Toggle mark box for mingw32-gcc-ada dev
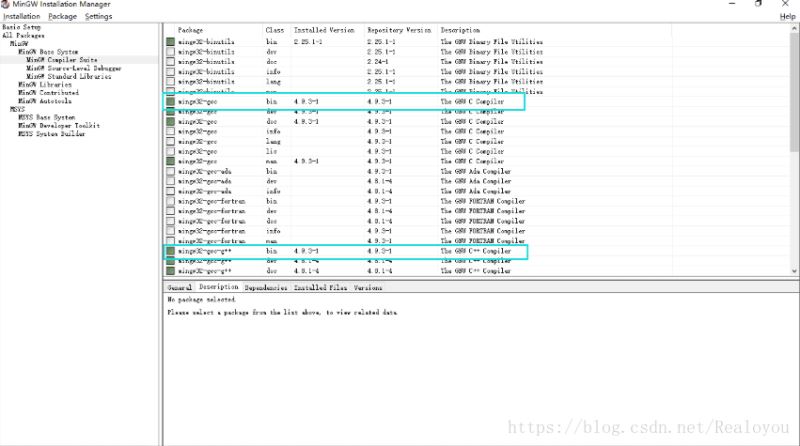Screen dimensions: 800x446 [x=170, y=181]
